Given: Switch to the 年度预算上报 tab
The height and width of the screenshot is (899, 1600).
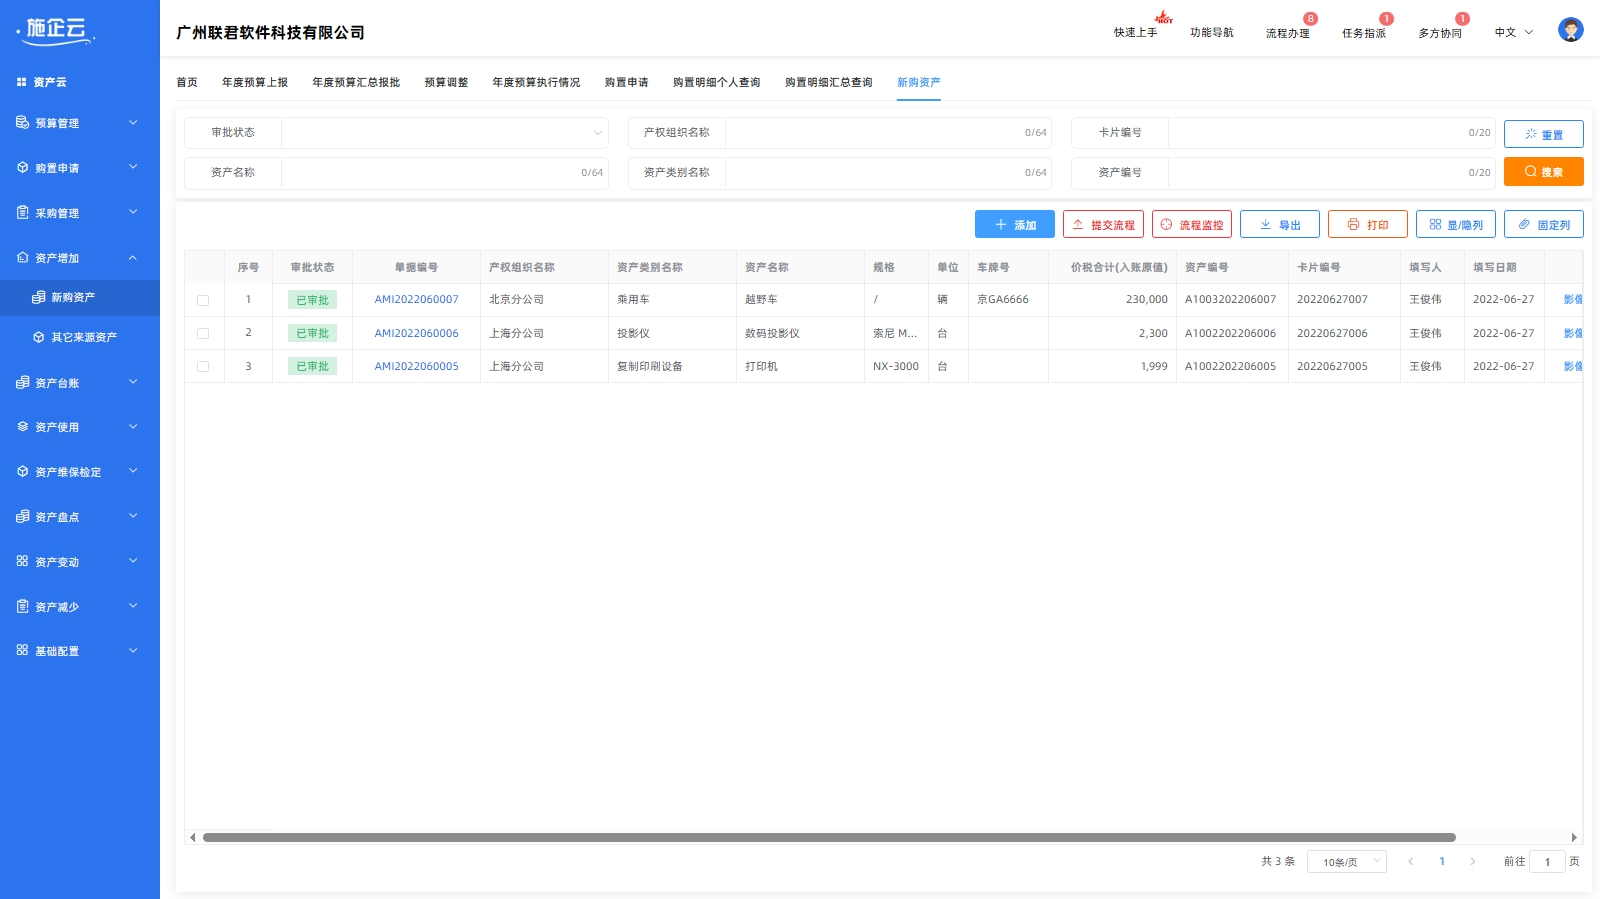Looking at the screenshot, I should (254, 82).
